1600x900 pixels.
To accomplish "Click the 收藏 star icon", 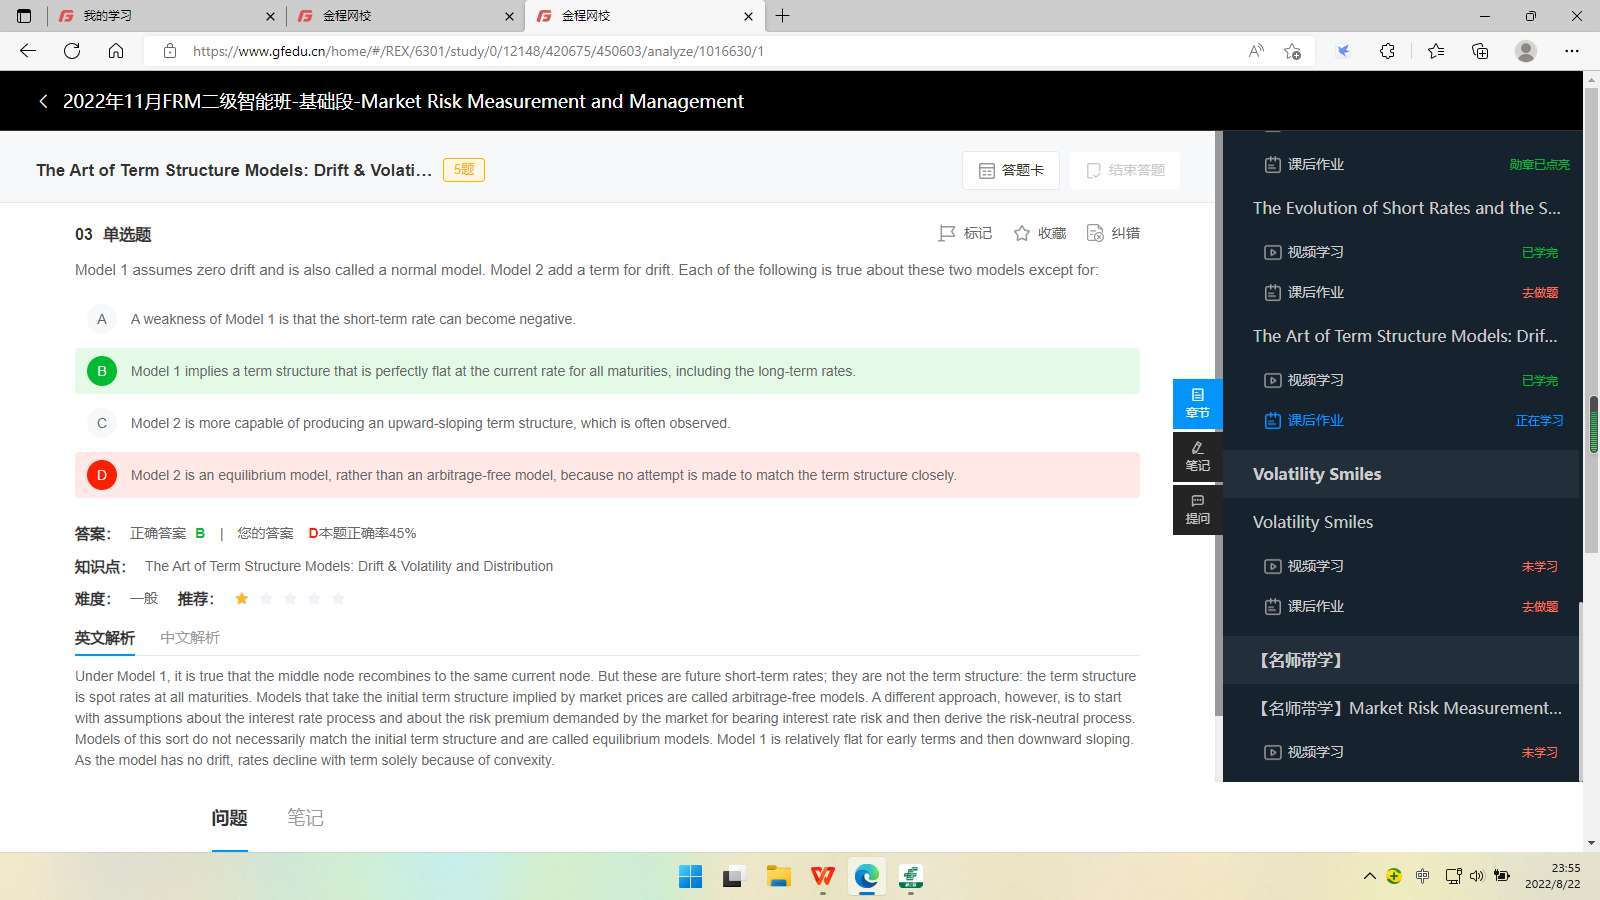I will tap(1021, 233).
